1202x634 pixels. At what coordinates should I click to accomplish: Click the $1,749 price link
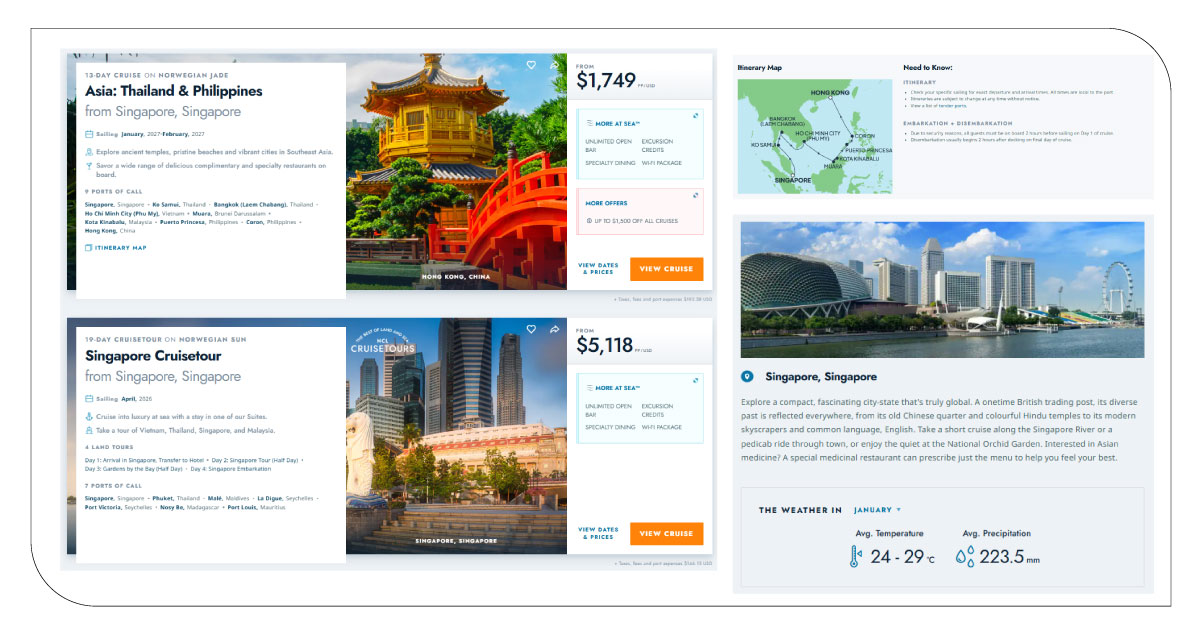point(607,78)
